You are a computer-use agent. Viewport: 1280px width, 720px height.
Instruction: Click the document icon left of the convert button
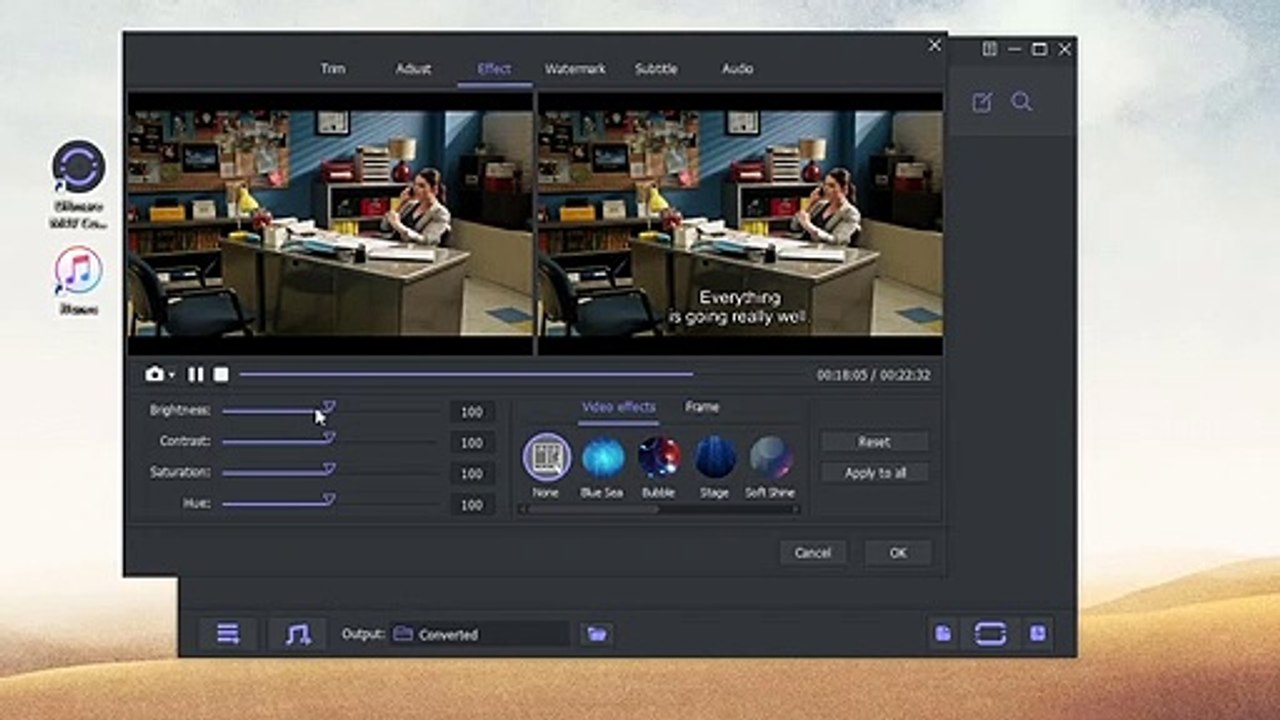point(942,634)
